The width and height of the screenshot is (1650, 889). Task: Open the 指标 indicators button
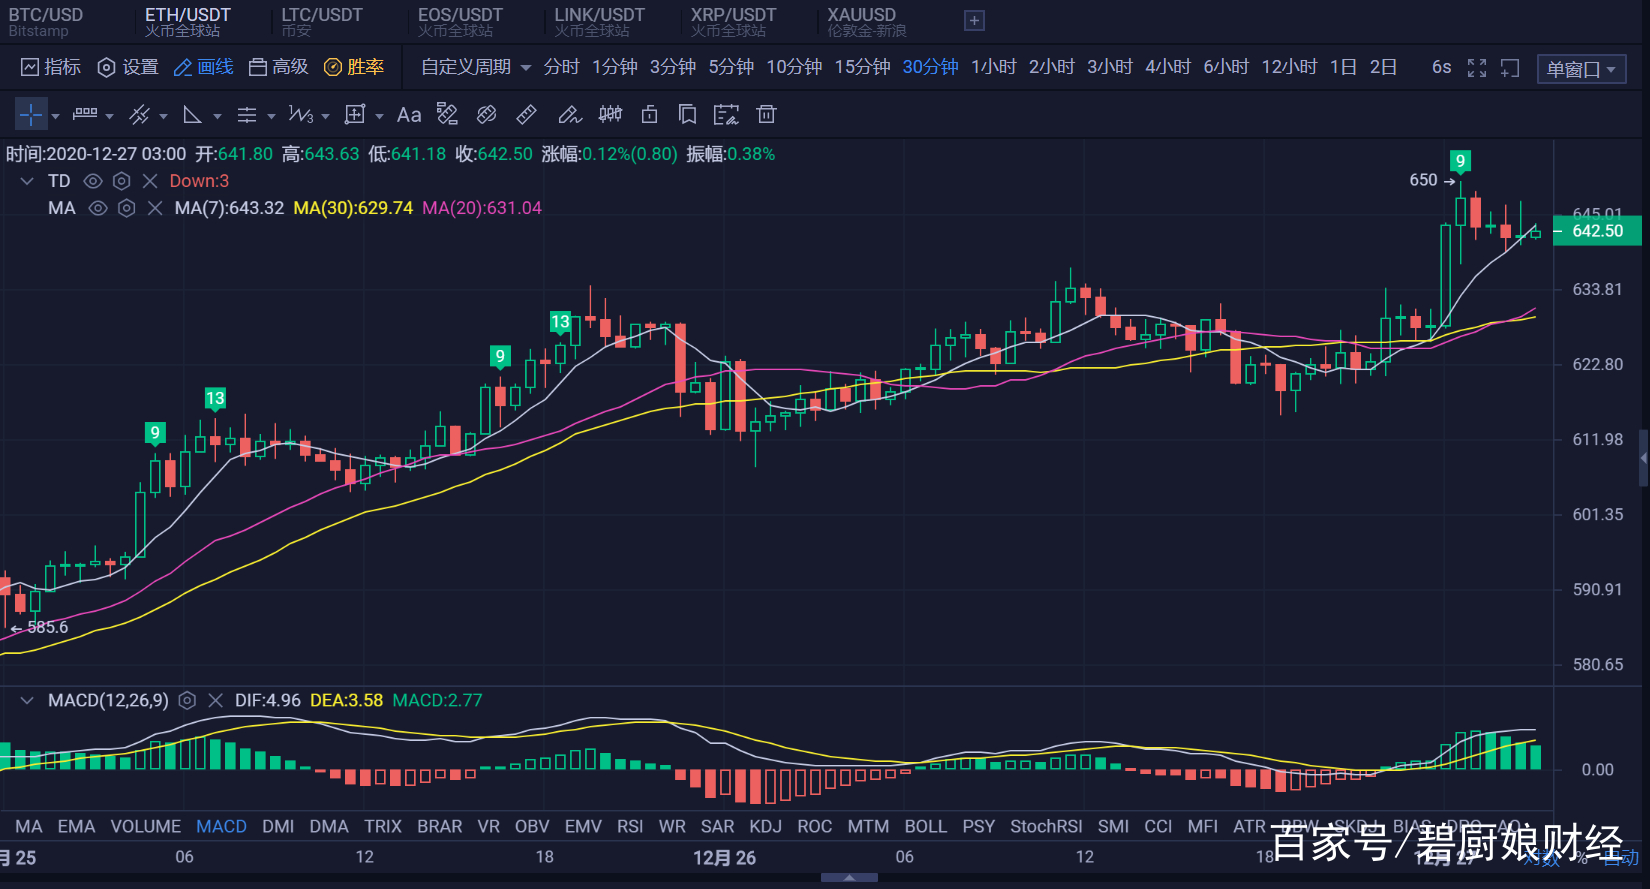click(51, 67)
